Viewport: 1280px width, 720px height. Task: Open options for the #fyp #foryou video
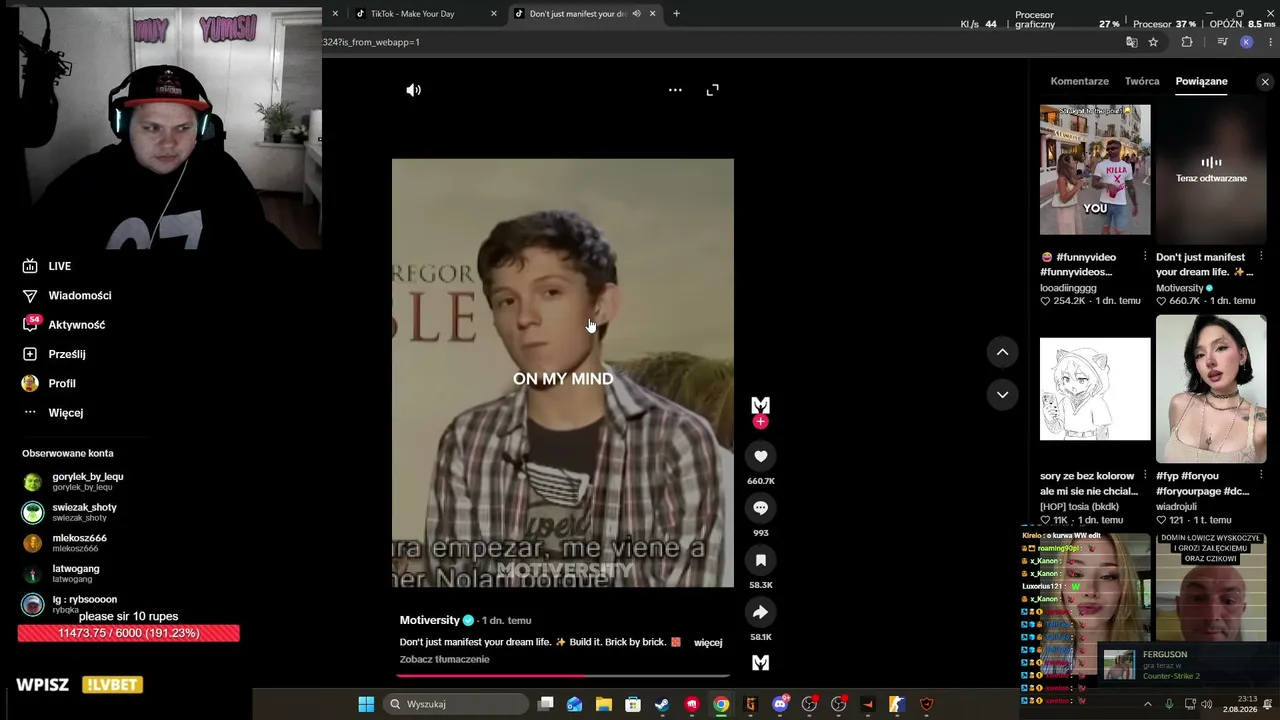coord(1261,476)
